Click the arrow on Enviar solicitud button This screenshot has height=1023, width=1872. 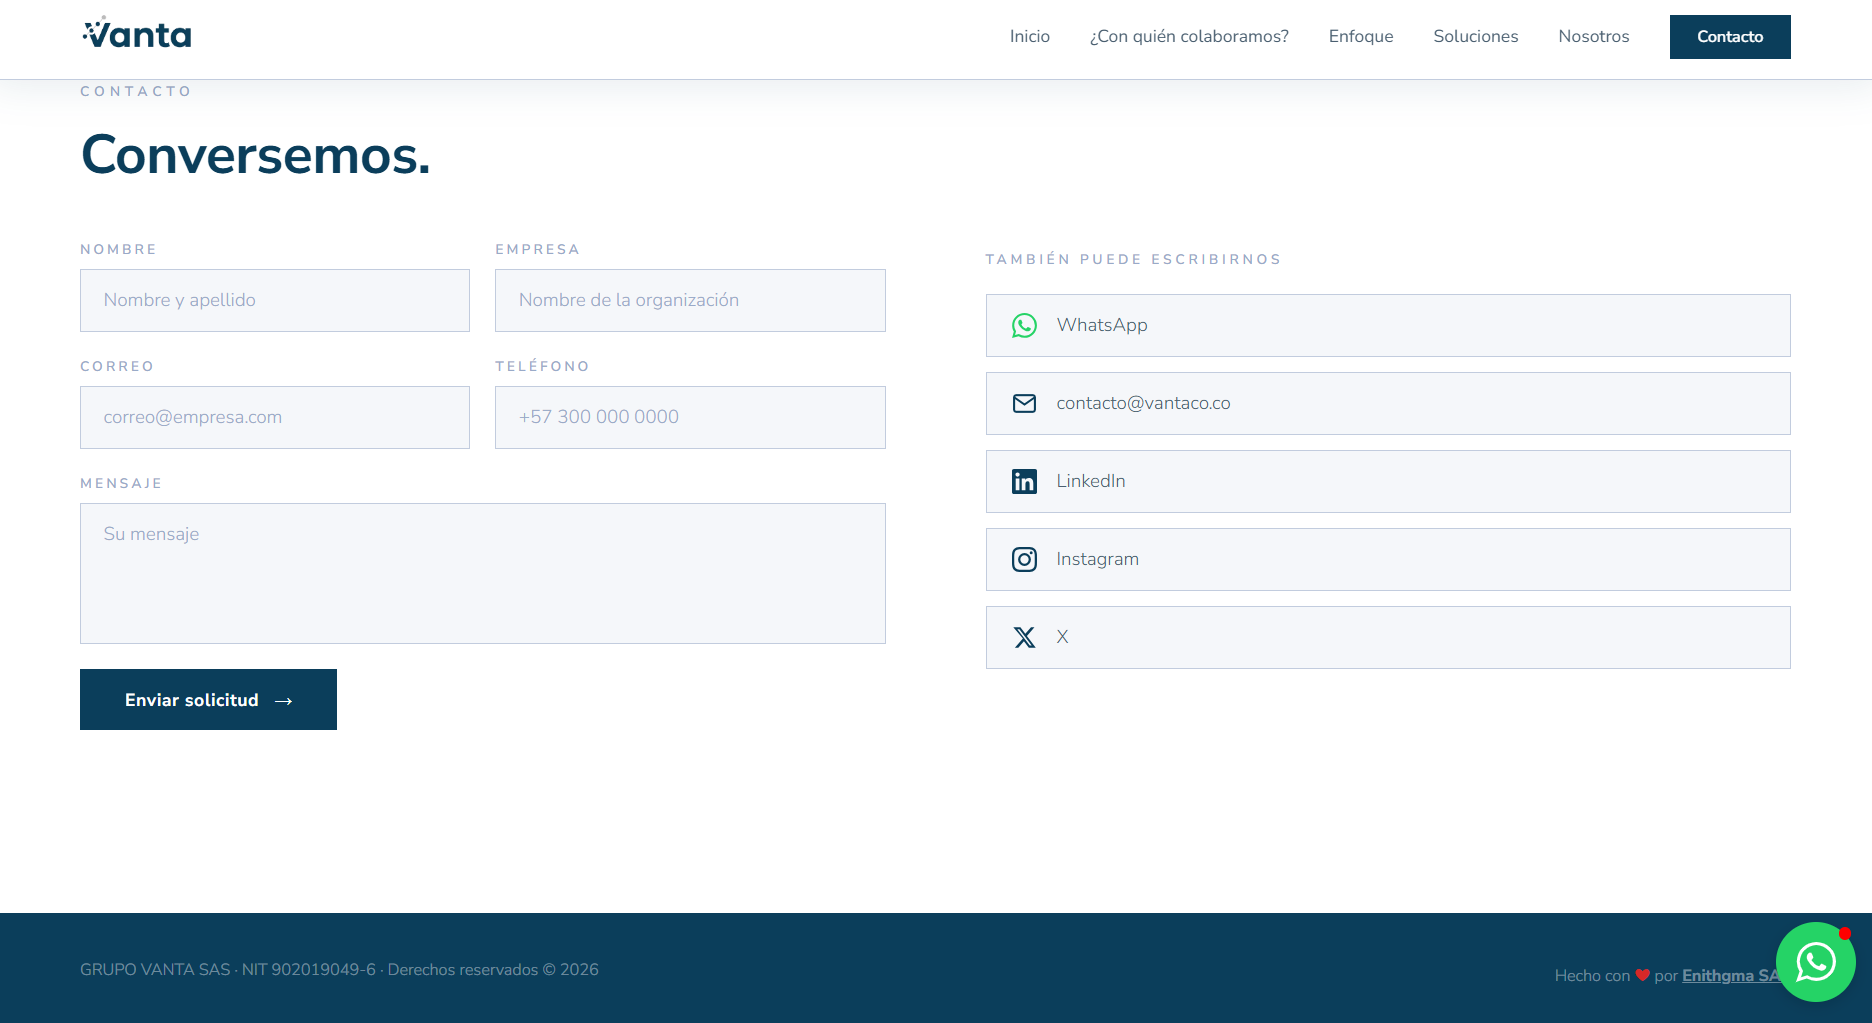[x=284, y=701]
